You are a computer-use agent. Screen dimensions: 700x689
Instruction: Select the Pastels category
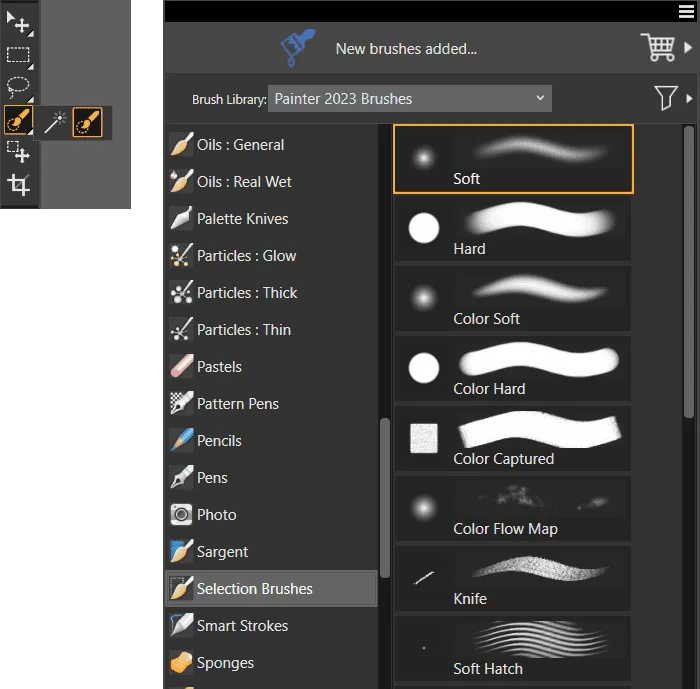pos(272,367)
